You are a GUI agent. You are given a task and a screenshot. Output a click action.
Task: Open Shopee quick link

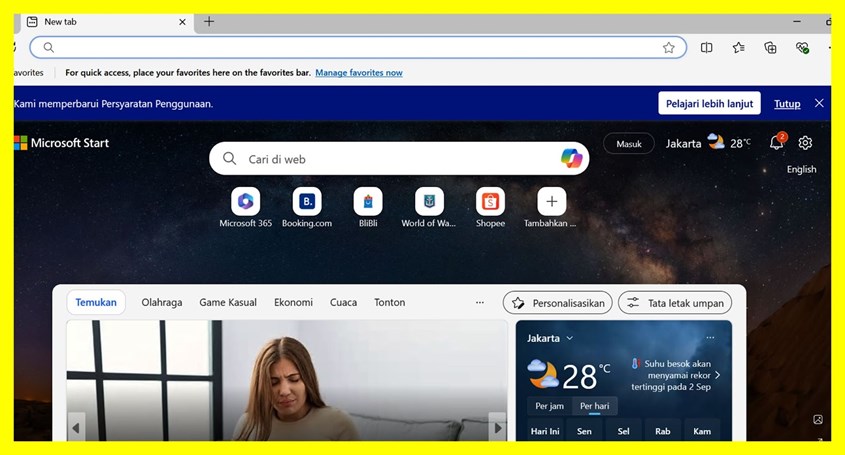pos(490,208)
